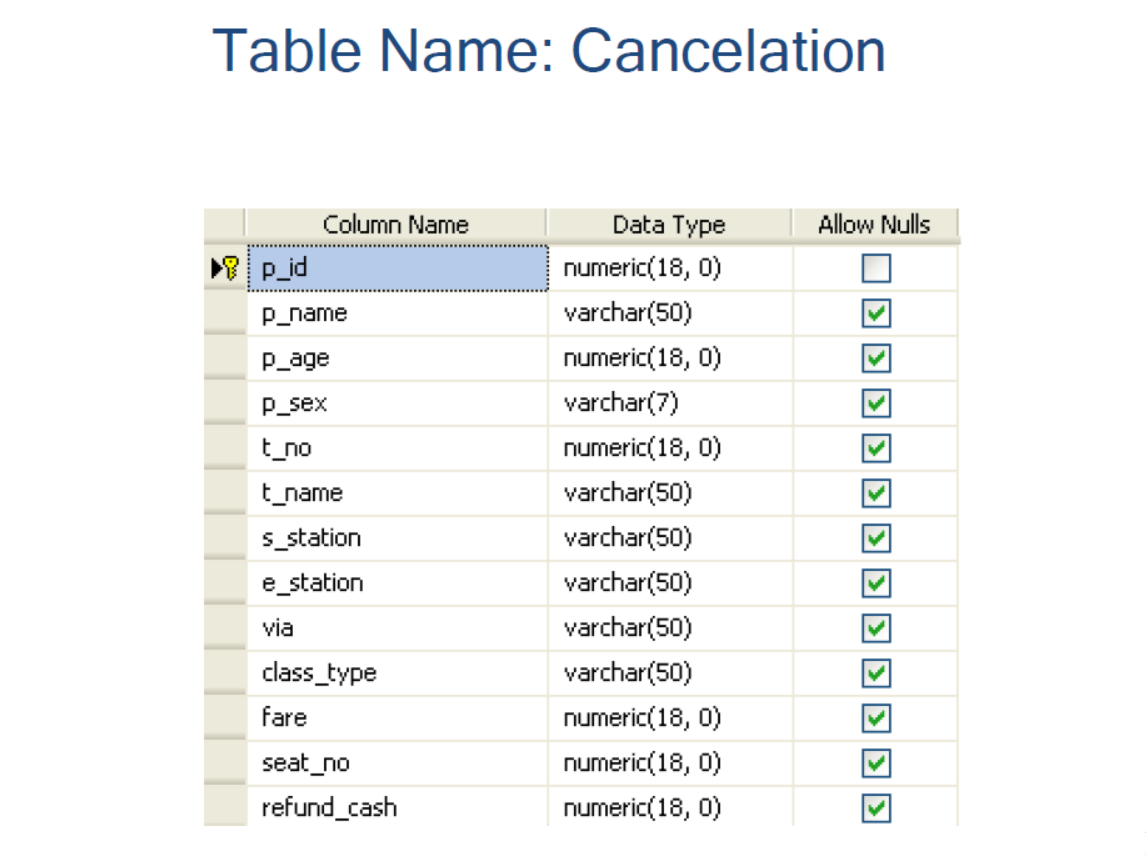Disable Allow Nulls for fare column
1146x857 pixels.
(875, 718)
